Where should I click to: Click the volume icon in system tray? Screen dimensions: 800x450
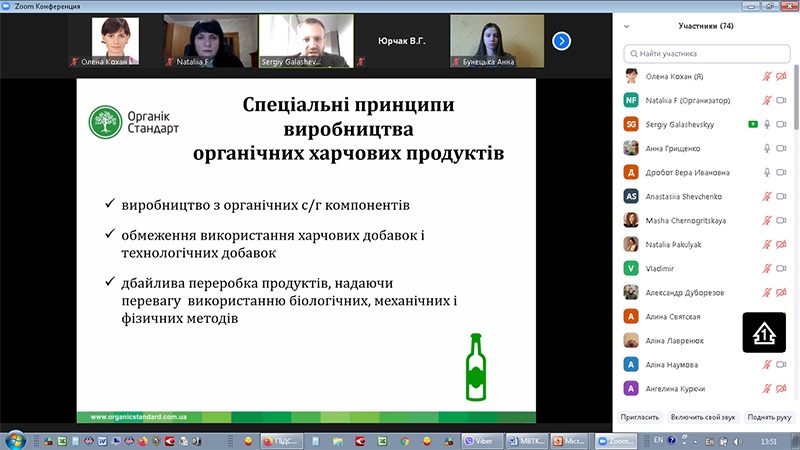[737, 441]
